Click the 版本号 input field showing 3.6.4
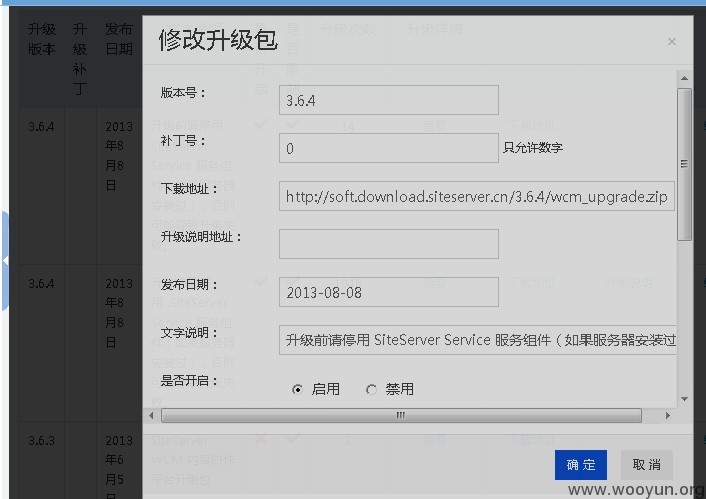The height and width of the screenshot is (499, 706). (x=389, y=100)
